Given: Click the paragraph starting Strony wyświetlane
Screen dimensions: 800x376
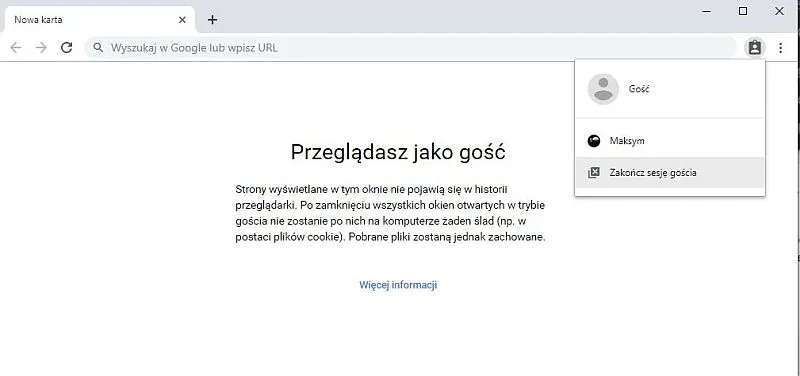Looking at the screenshot, I should coord(391,213).
